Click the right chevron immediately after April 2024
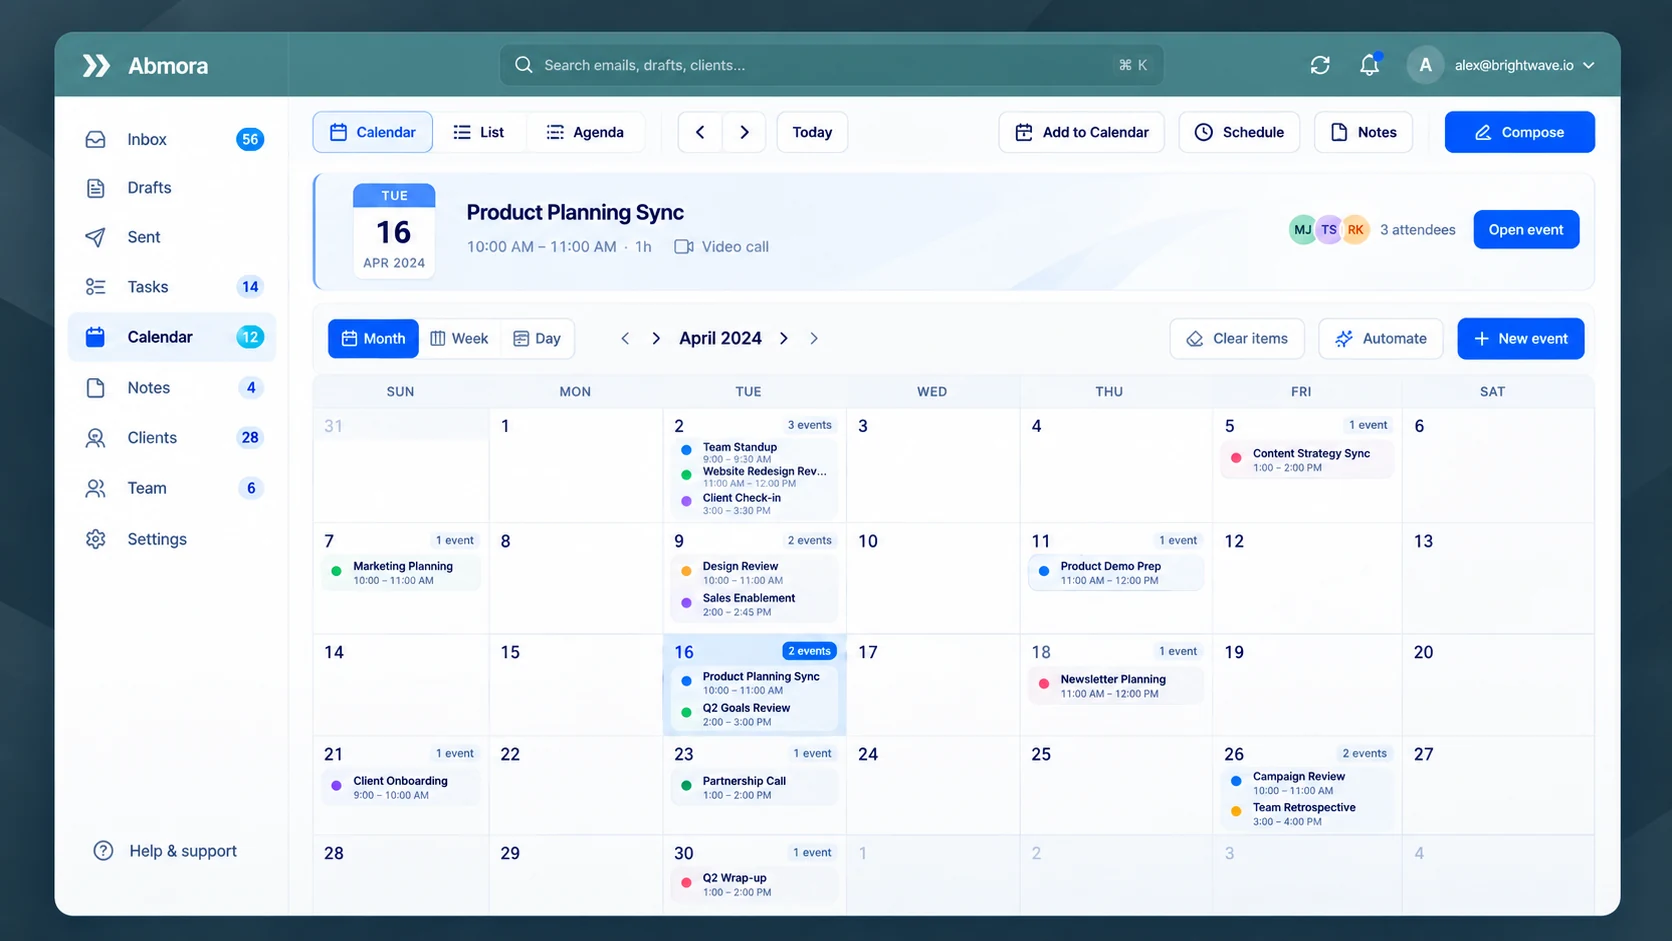The height and width of the screenshot is (941, 1672). point(784,339)
